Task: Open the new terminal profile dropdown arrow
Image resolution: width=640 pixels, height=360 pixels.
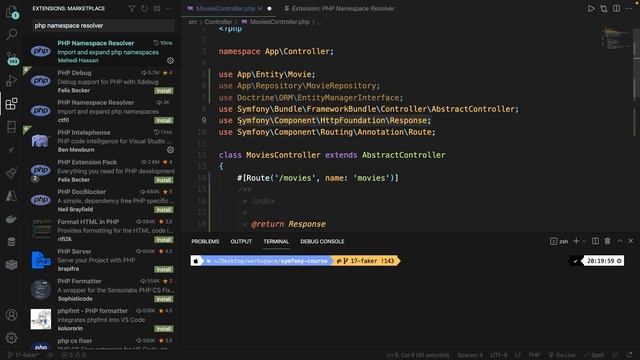Action: (584, 241)
